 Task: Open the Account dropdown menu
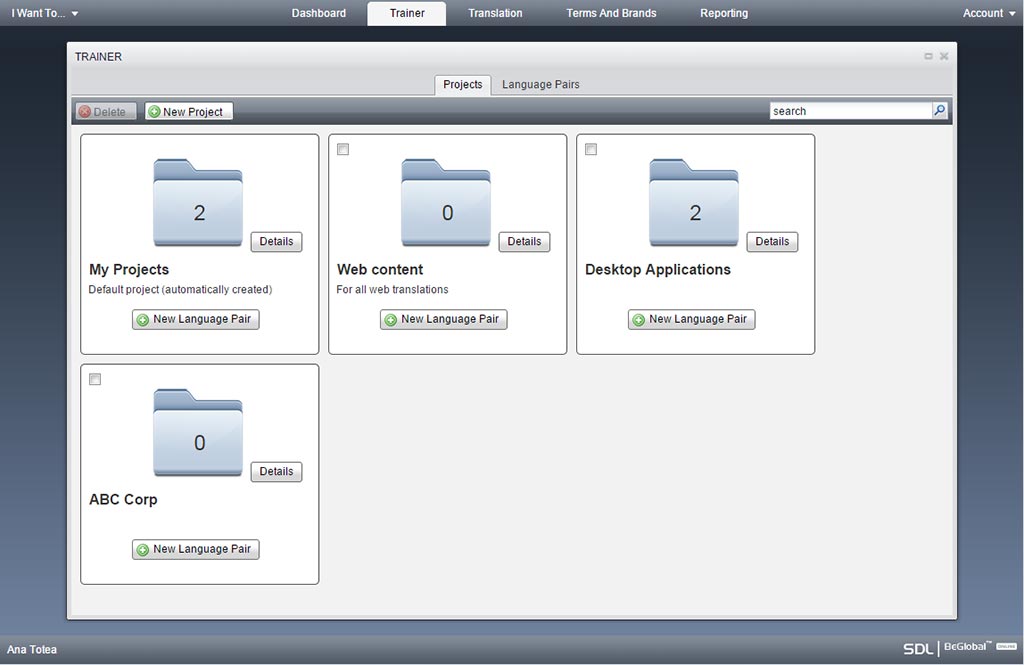tap(989, 13)
